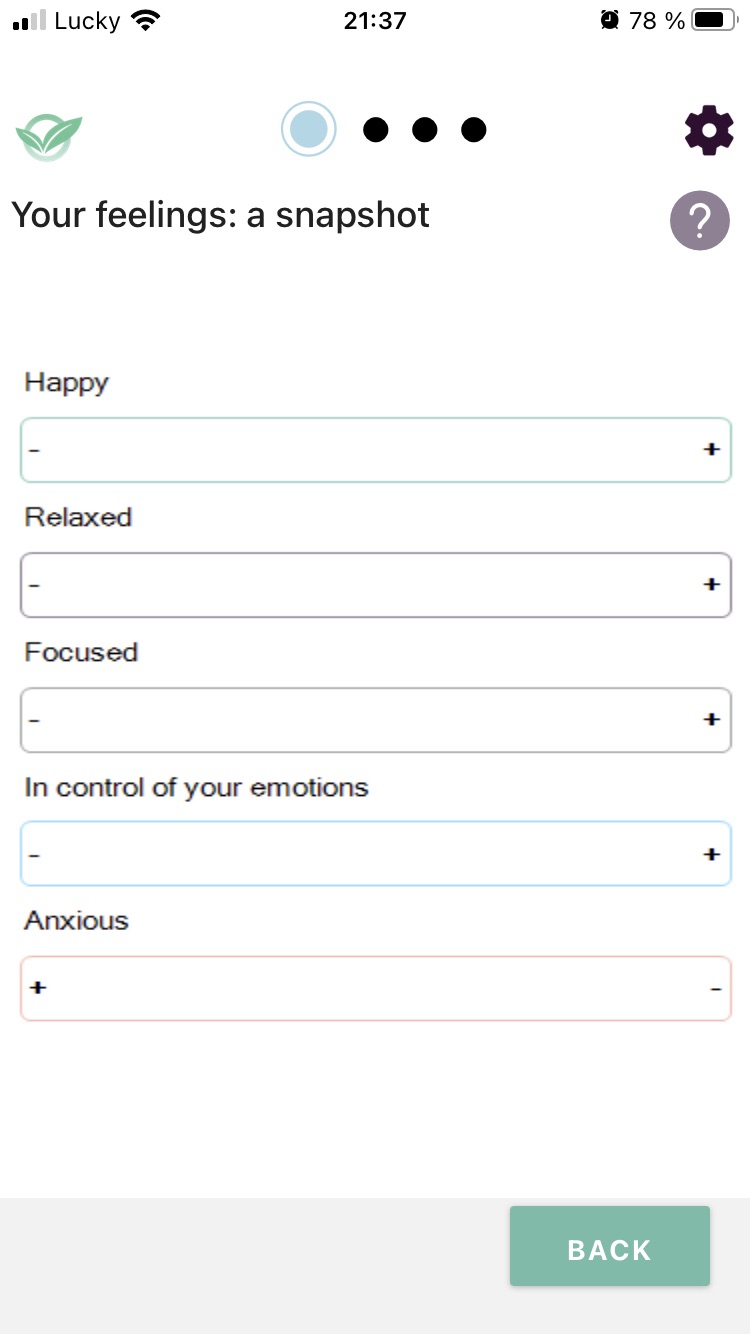Open the help question mark icon
750x1334 pixels.
tap(700, 220)
